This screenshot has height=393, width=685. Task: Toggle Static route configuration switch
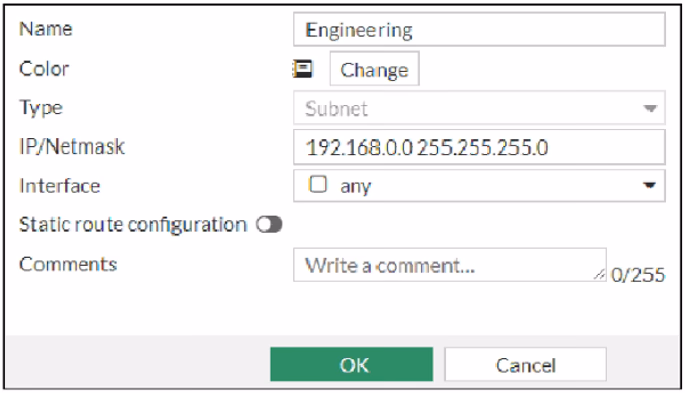coord(269,224)
